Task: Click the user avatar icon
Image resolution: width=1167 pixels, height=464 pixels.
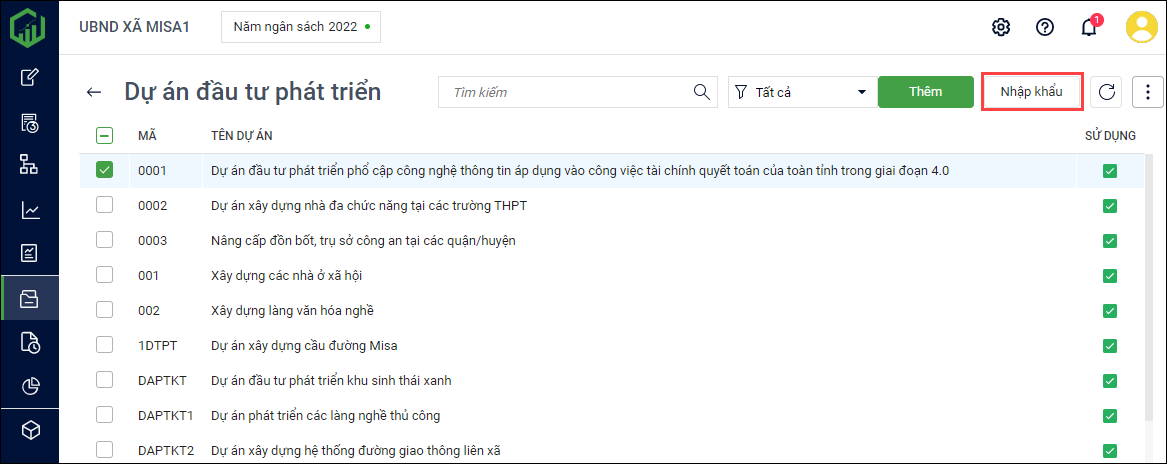Action: coord(1141,27)
